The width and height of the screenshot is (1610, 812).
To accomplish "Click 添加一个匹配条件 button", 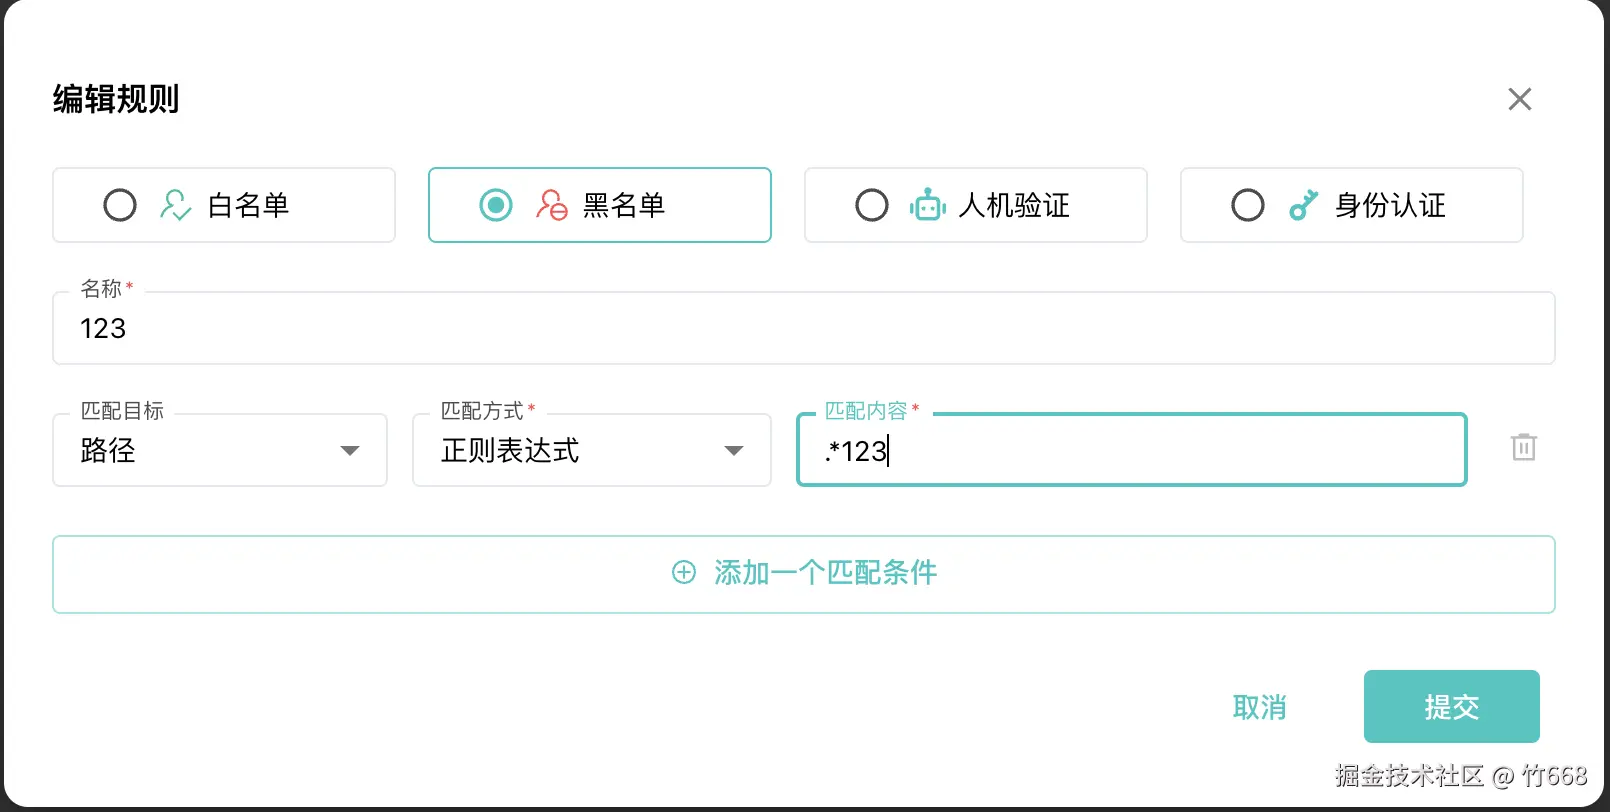I will pos(804,574).
